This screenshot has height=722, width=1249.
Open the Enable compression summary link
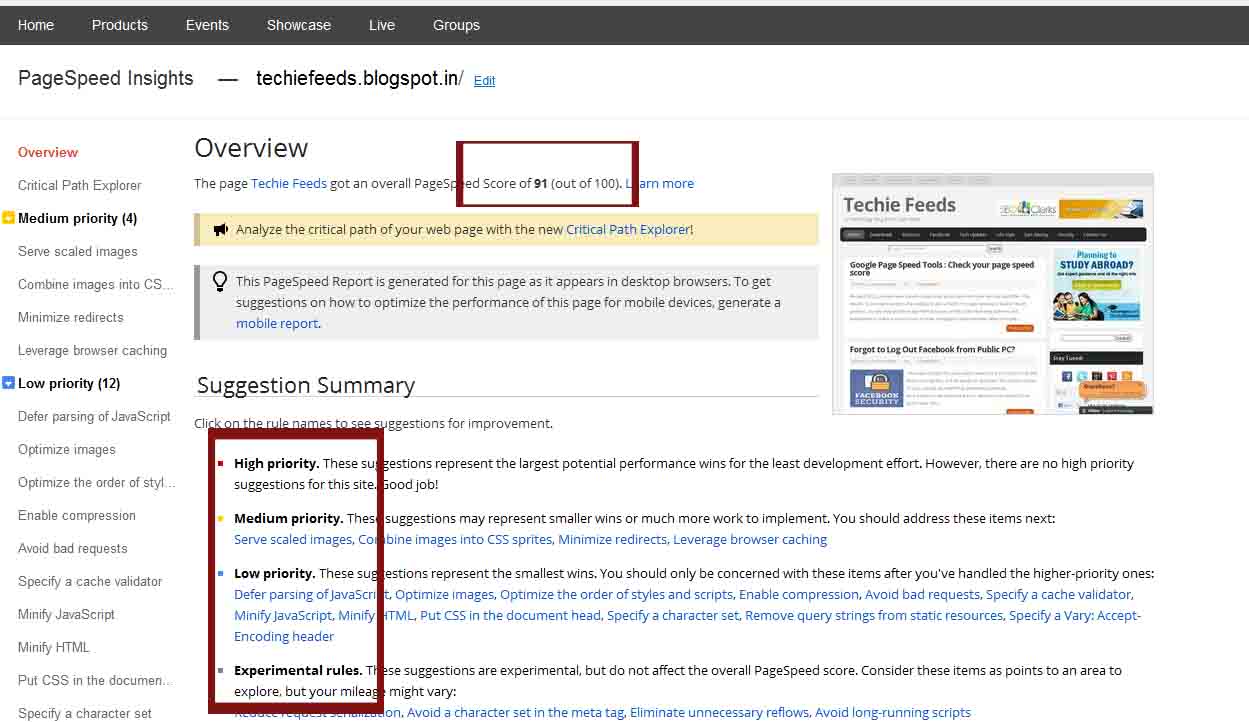pyautogui.click(x=799, y=594)
